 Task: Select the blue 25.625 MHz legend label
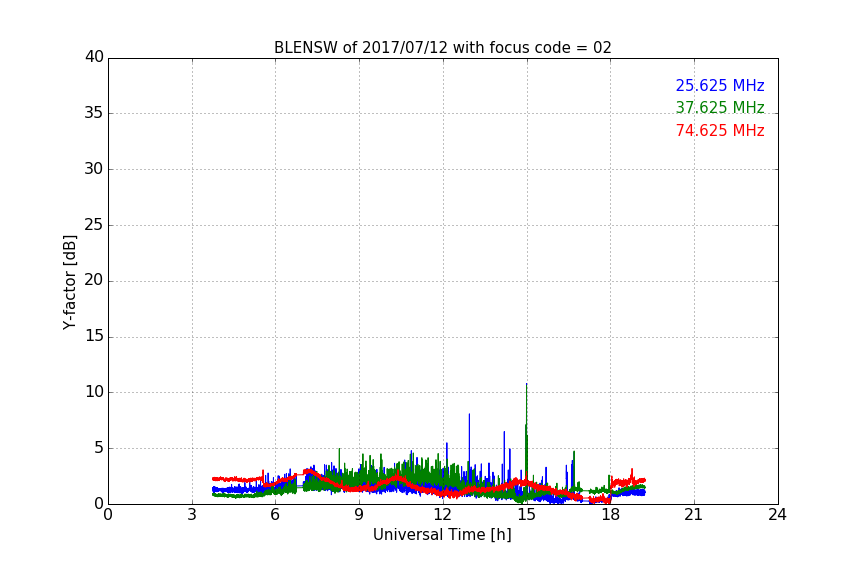coord(720,85)
